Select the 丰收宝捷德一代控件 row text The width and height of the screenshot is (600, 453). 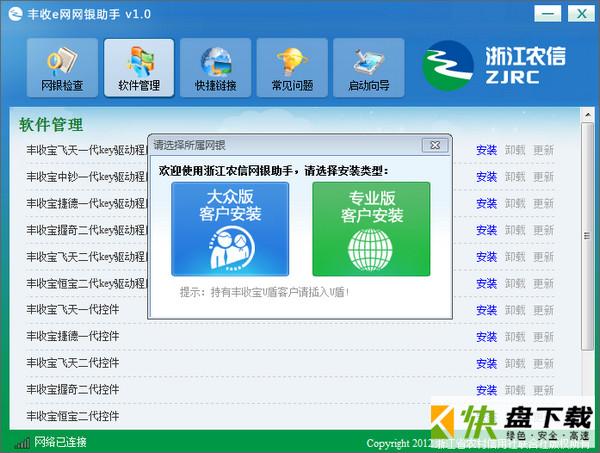[73, 336]
